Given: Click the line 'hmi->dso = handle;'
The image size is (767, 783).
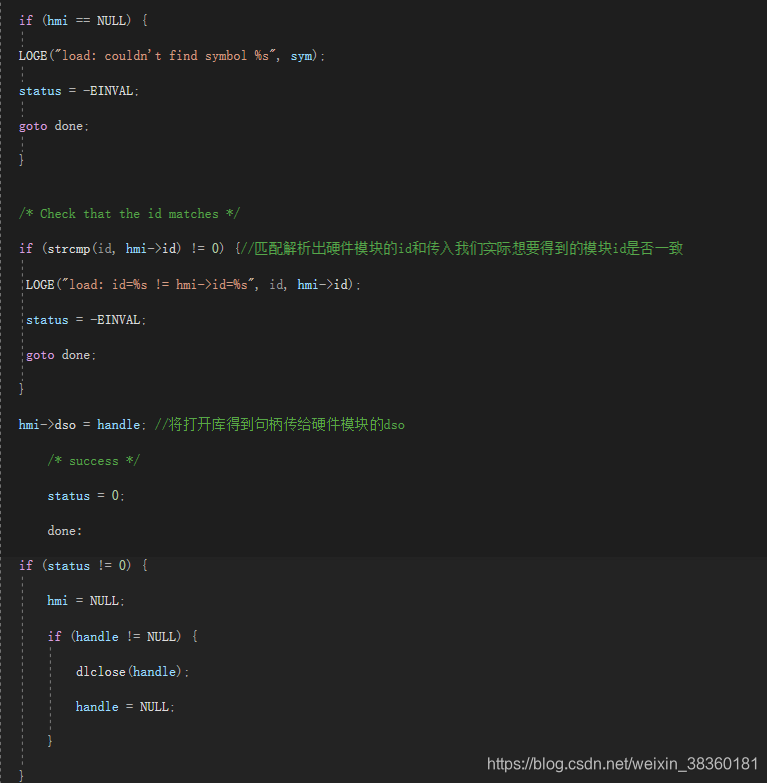Looking at the screenshot, I should (x=82, y=424).
